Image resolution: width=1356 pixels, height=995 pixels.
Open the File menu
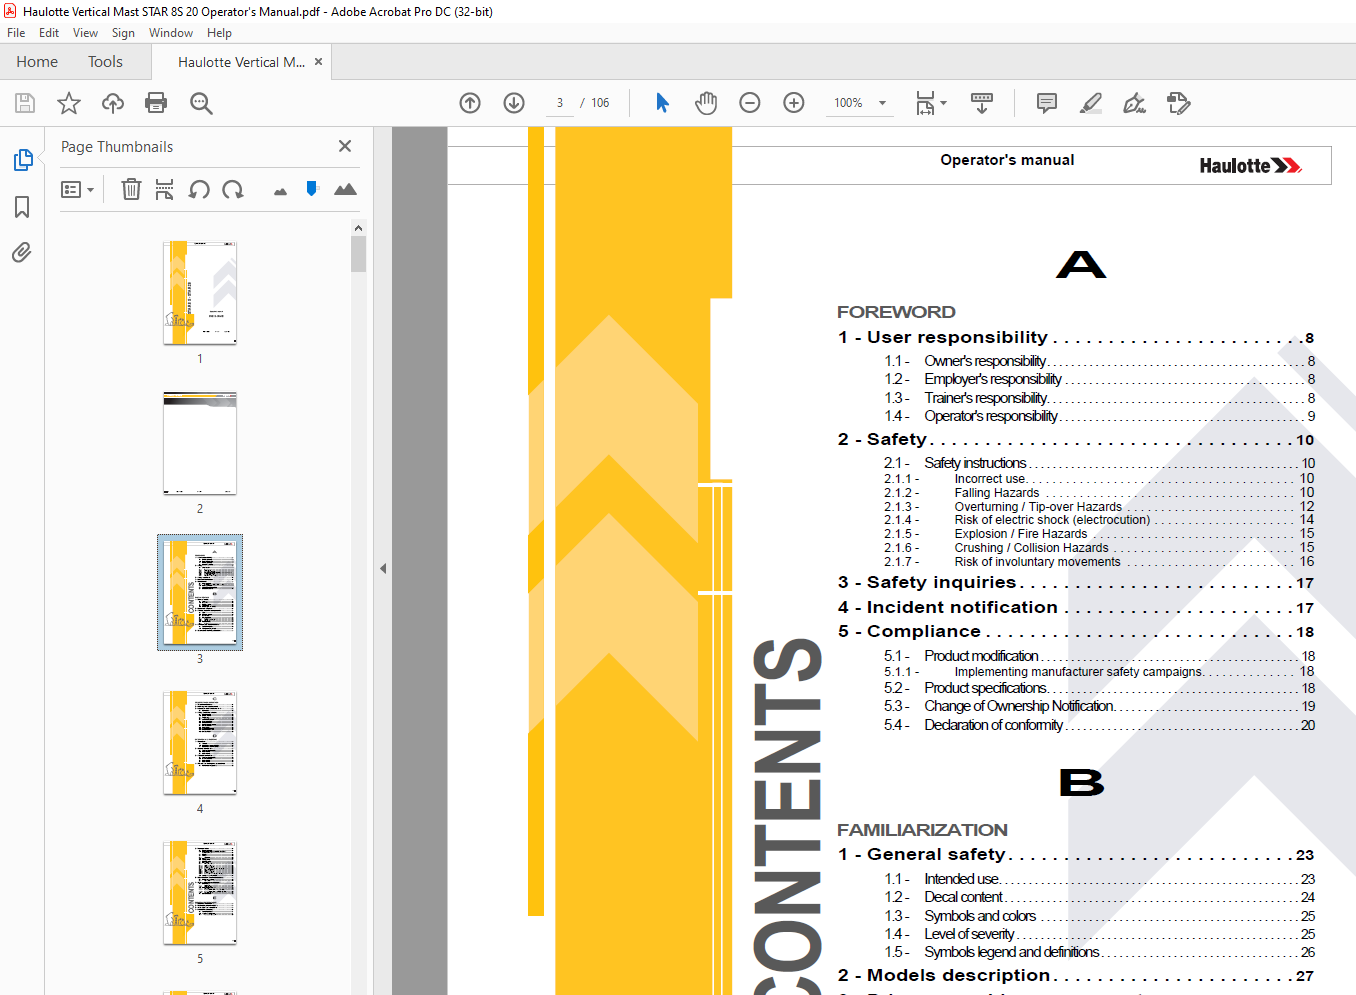(16, 33)
